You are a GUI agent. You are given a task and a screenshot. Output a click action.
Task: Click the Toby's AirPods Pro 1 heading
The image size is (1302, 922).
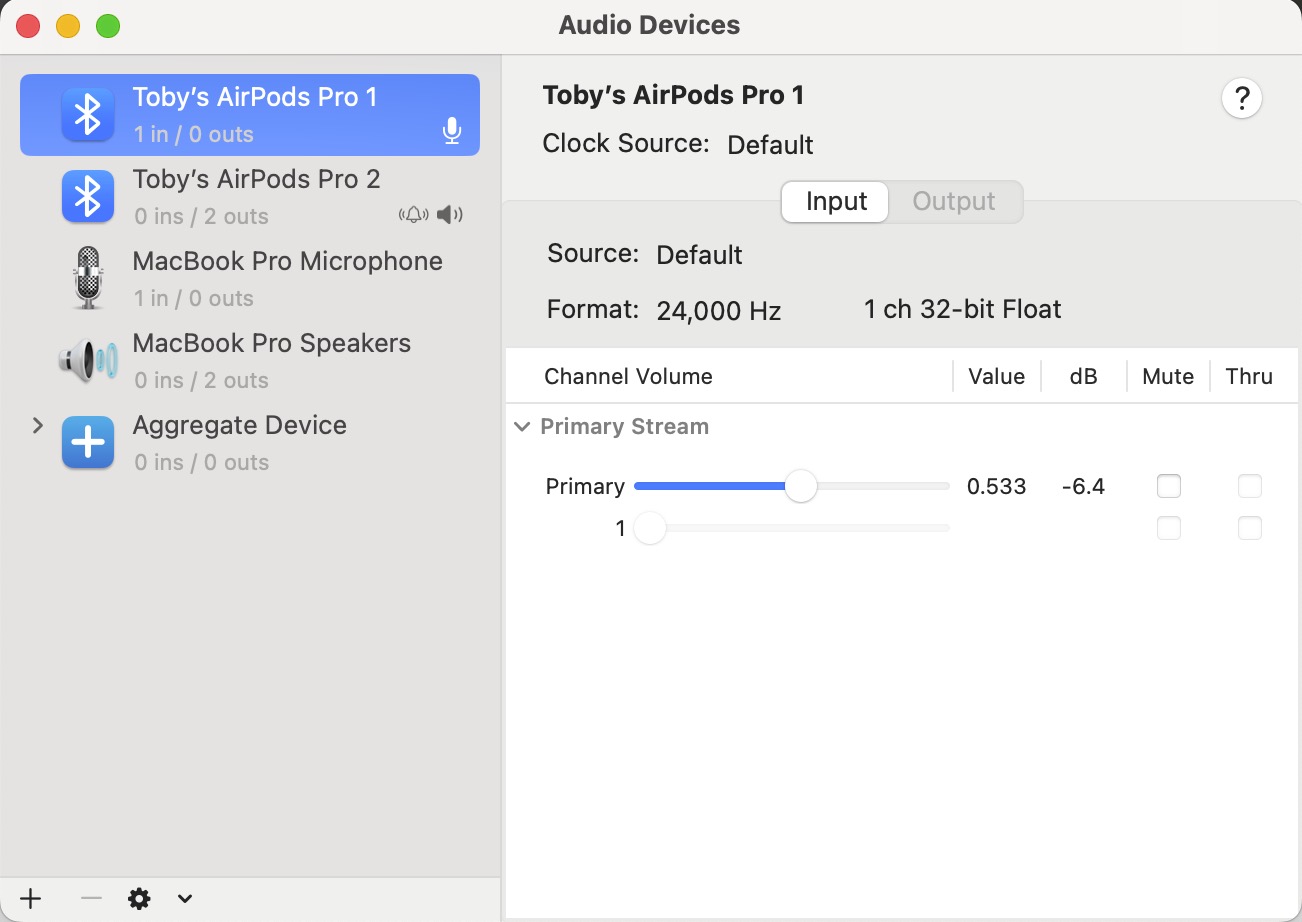click(x=673, y=96)
